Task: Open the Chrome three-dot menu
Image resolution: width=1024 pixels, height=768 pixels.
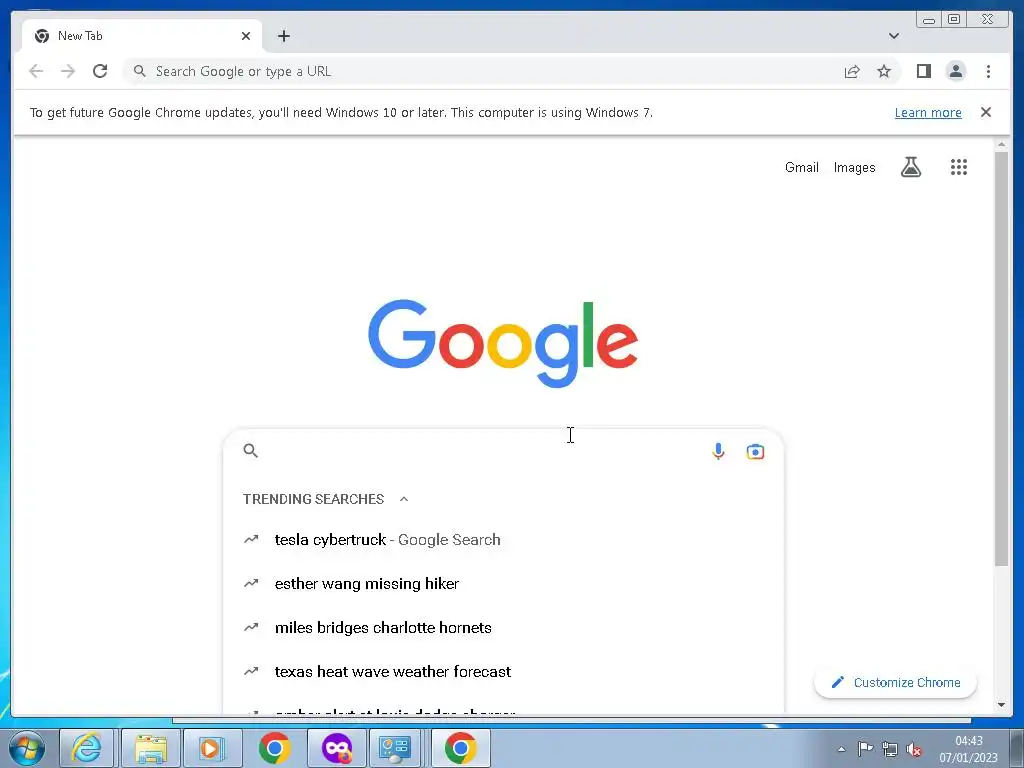Action: point(988,71)
